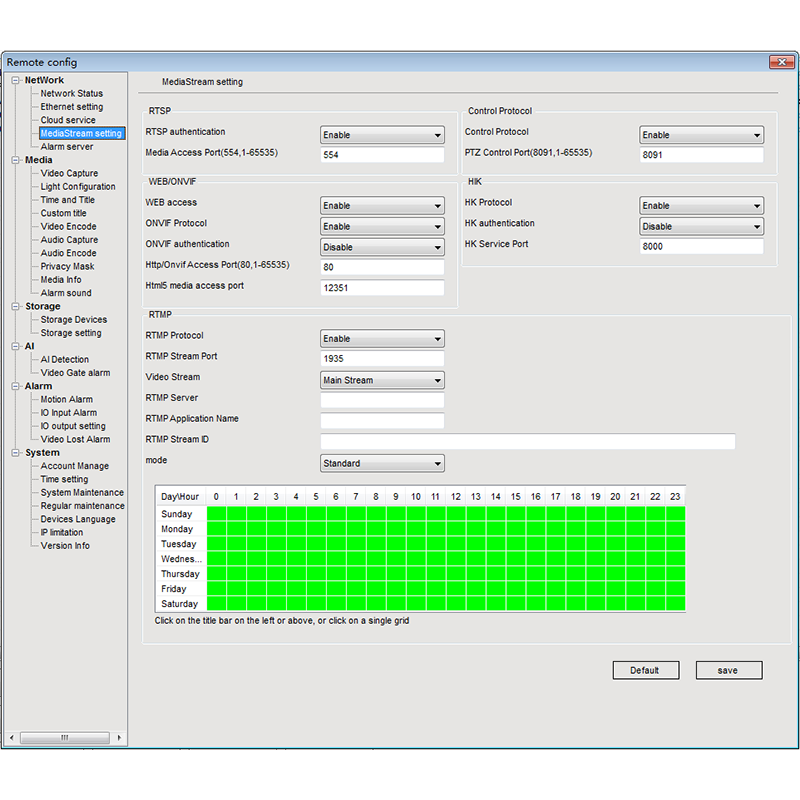Click the sidebar horizontal scrollbar left arrow
800x800 pixels.
(12, 738)
